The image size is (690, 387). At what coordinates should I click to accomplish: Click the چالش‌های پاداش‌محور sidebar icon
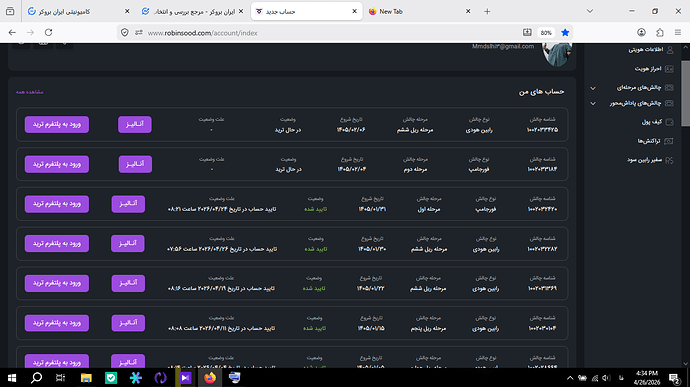669,103
